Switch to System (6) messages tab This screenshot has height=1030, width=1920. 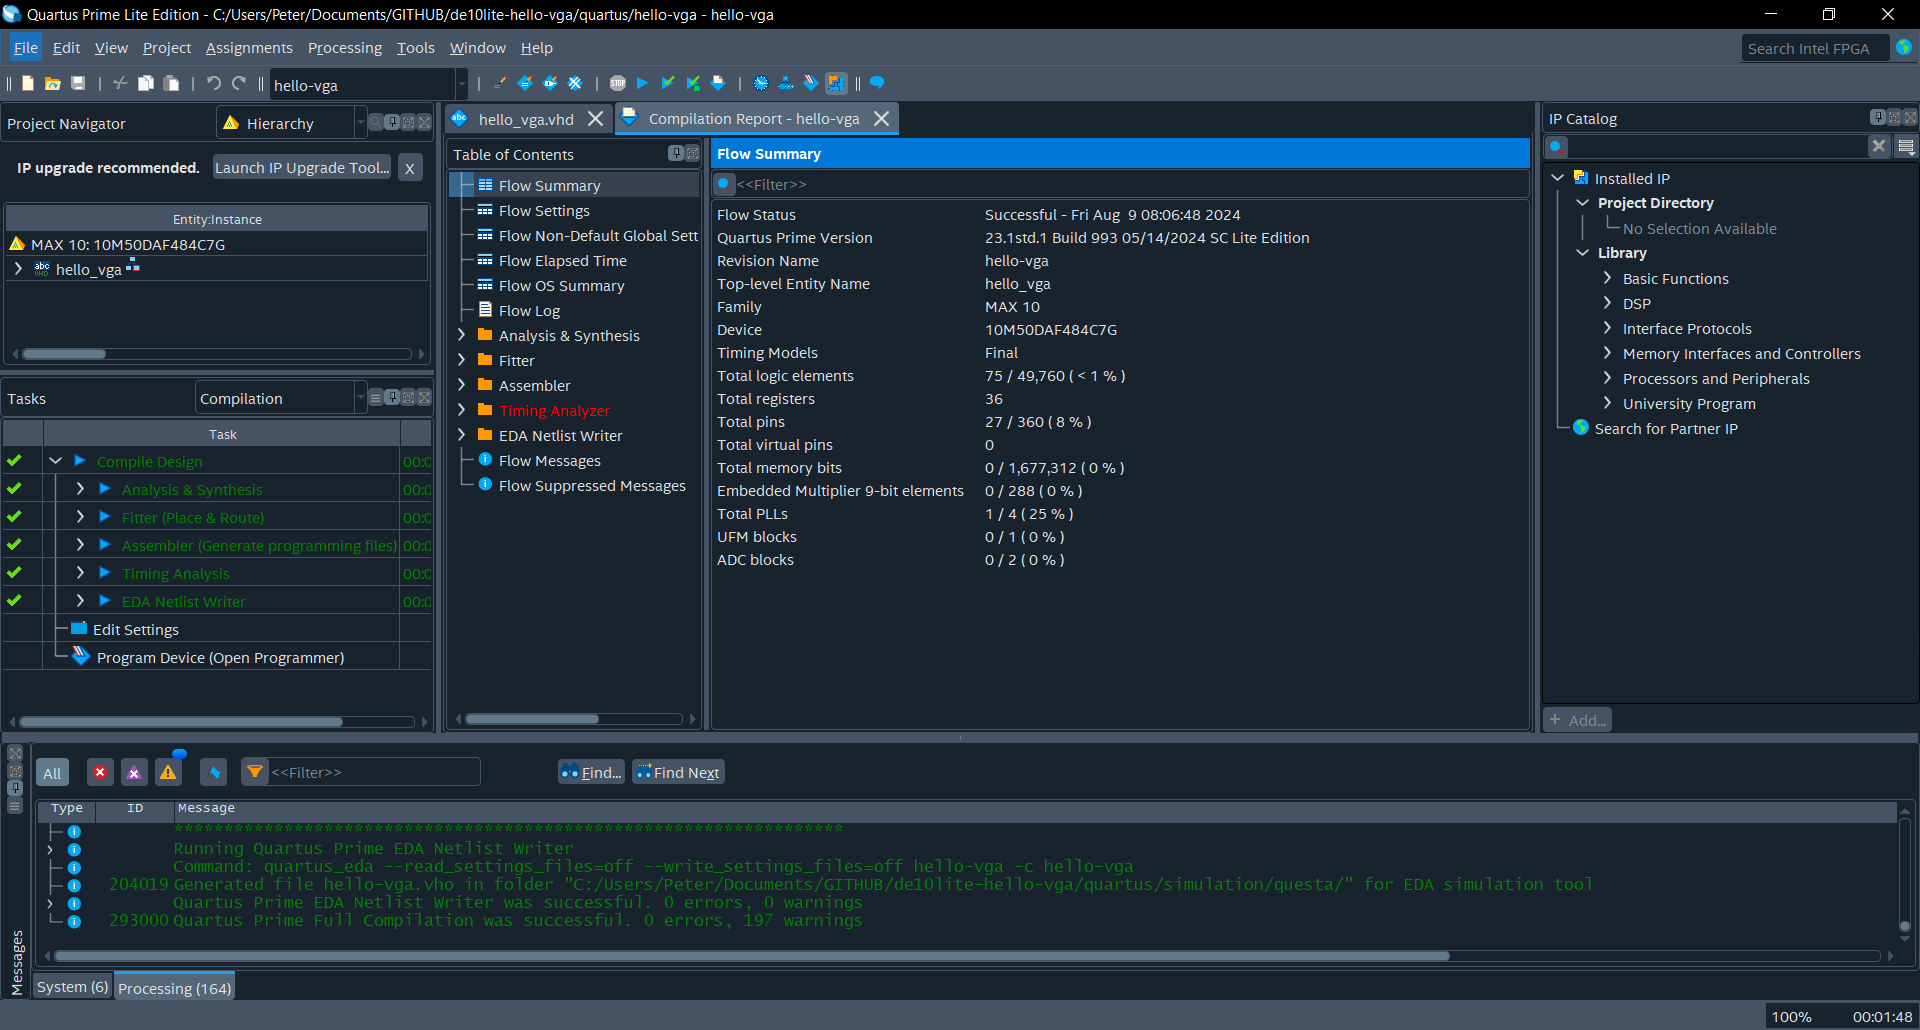(x=72, y=987)
